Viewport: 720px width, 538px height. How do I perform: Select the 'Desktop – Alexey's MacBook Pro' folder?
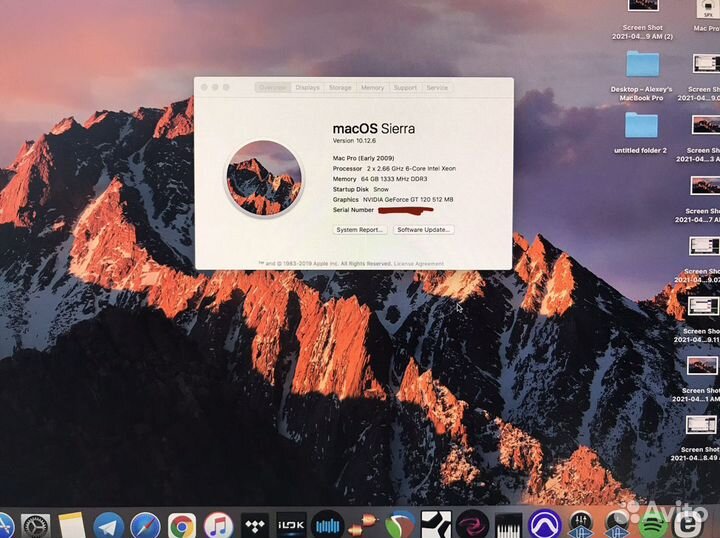tap(642, 76)
